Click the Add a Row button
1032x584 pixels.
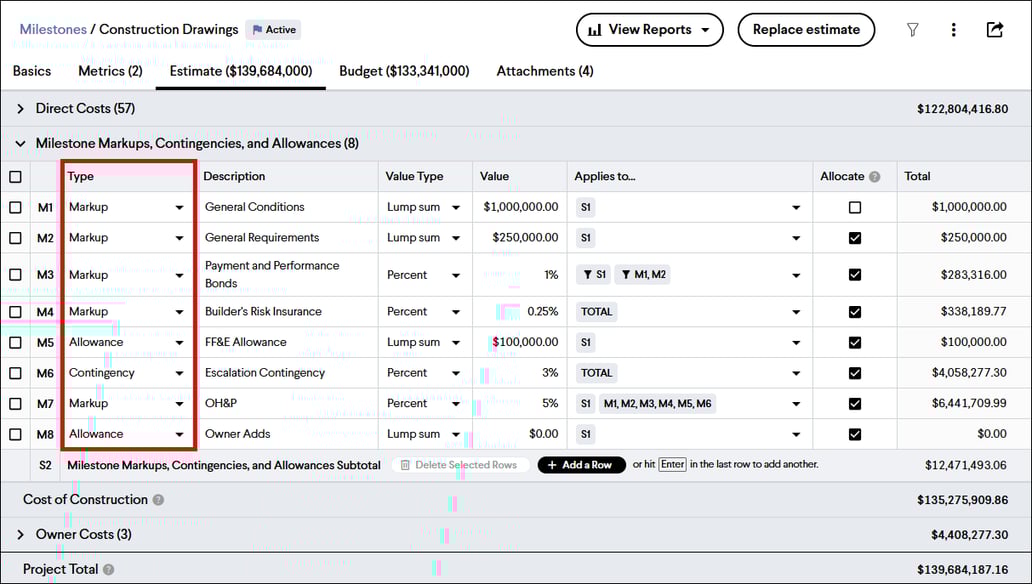581,464
